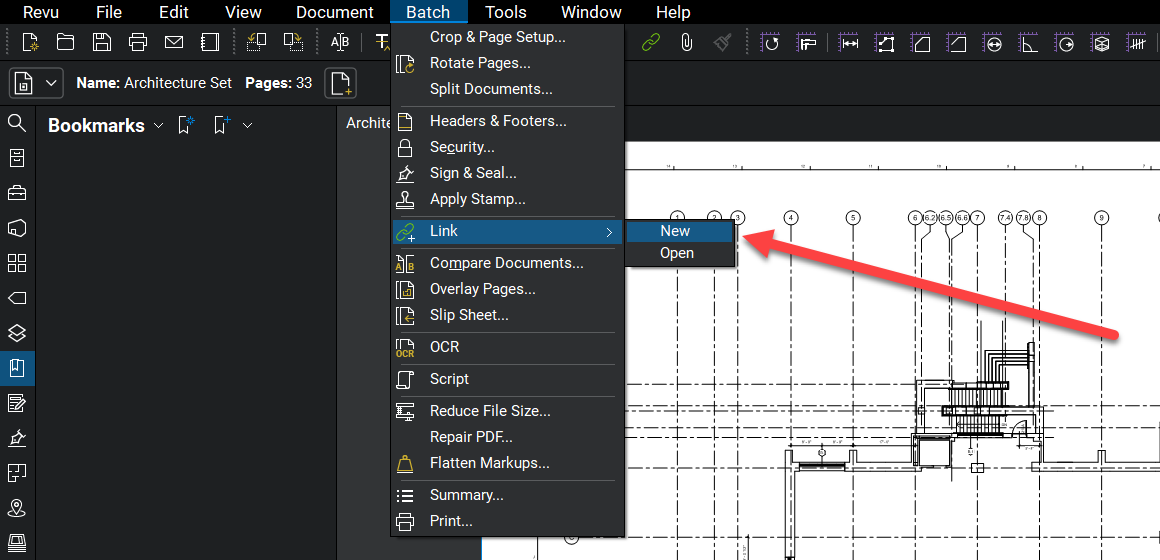Open the File Access cabinet panel

pyautogui.click(x=17, y=158)
